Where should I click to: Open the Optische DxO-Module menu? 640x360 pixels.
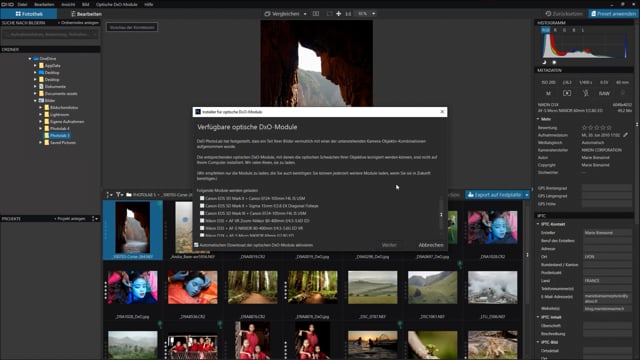pos(116,4)
